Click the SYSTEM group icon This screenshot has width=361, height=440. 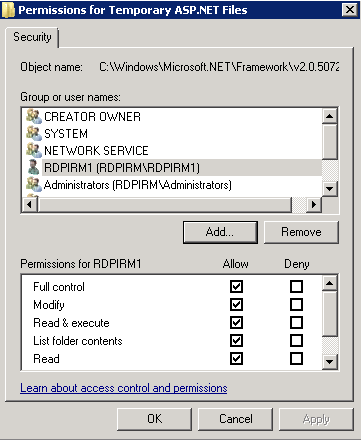(34, 133)
